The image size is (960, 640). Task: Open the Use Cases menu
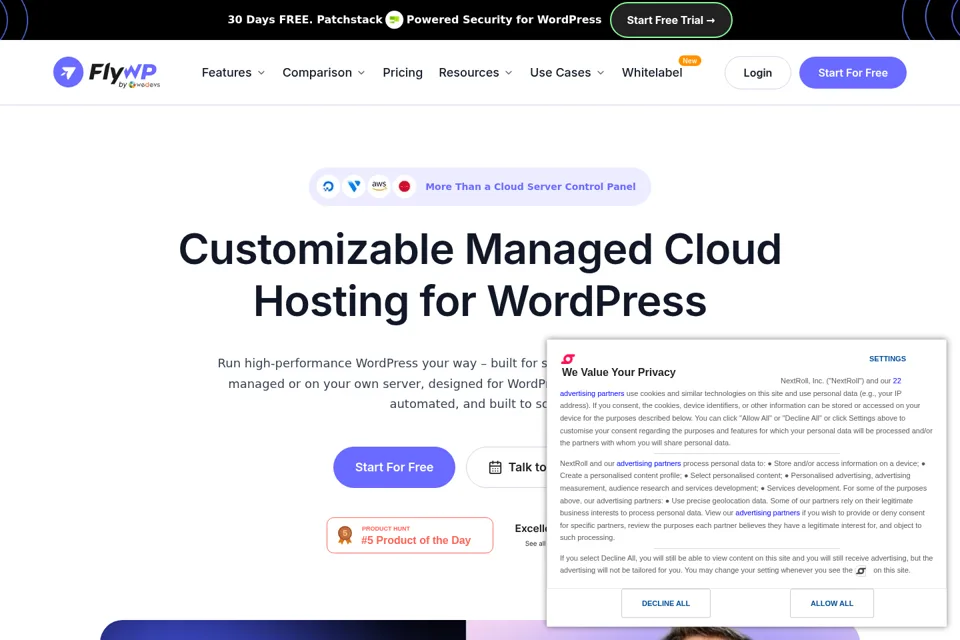coord(567,73)
